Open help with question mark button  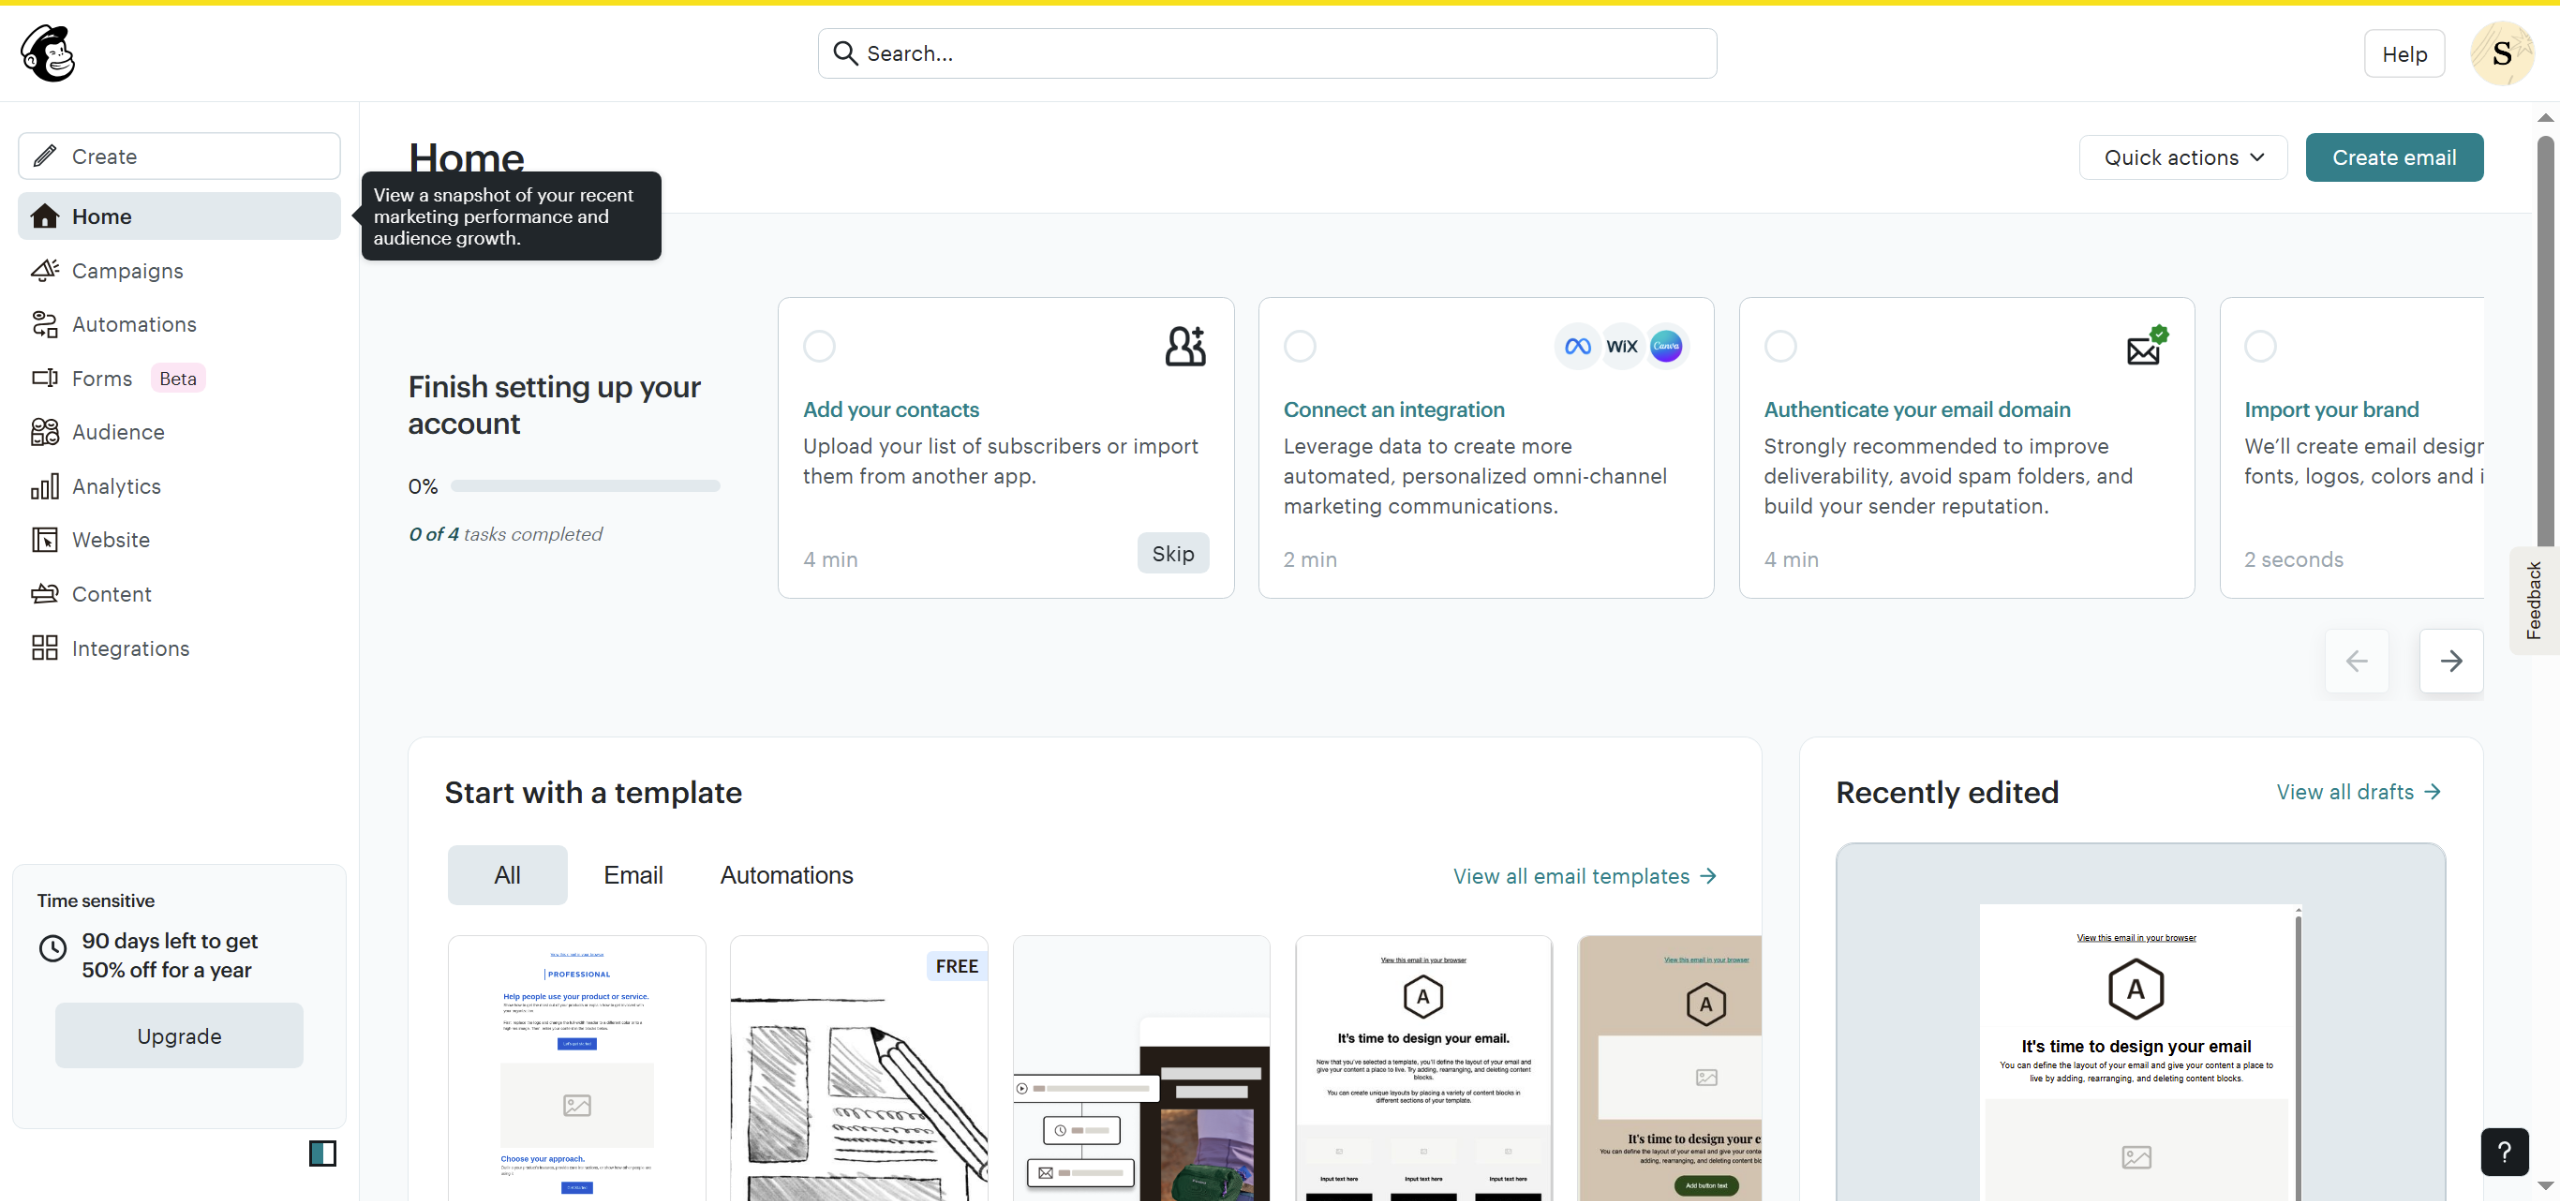[x=2504, y=1152]
